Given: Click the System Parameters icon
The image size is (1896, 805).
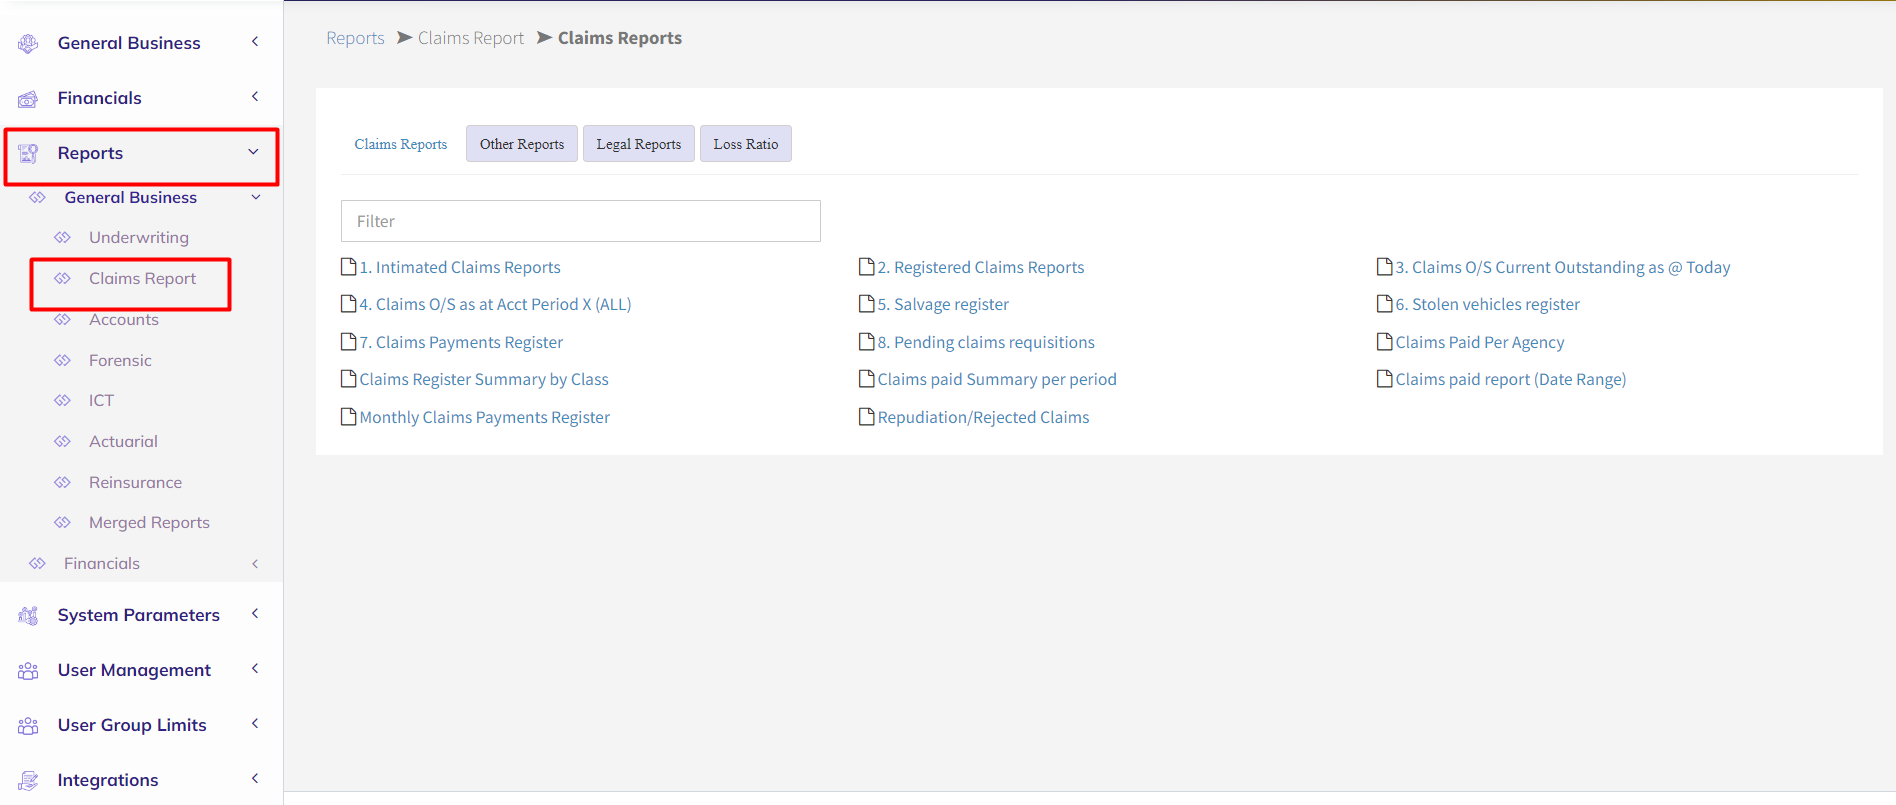Looking at the screenshot, I should [x=28, y=615].
